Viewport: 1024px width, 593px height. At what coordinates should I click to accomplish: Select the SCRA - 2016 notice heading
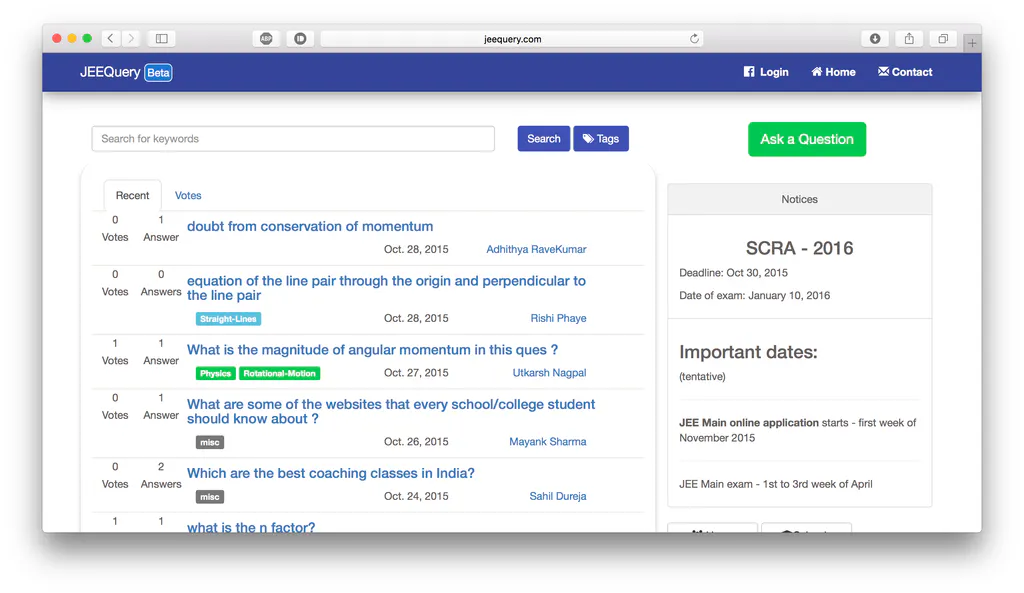799,248
